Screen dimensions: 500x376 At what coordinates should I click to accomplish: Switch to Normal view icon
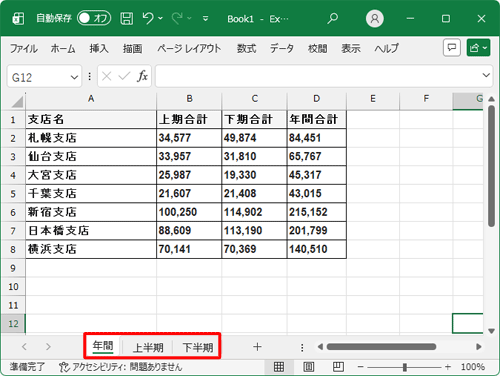pyautogui.click(x=279, y=367)
